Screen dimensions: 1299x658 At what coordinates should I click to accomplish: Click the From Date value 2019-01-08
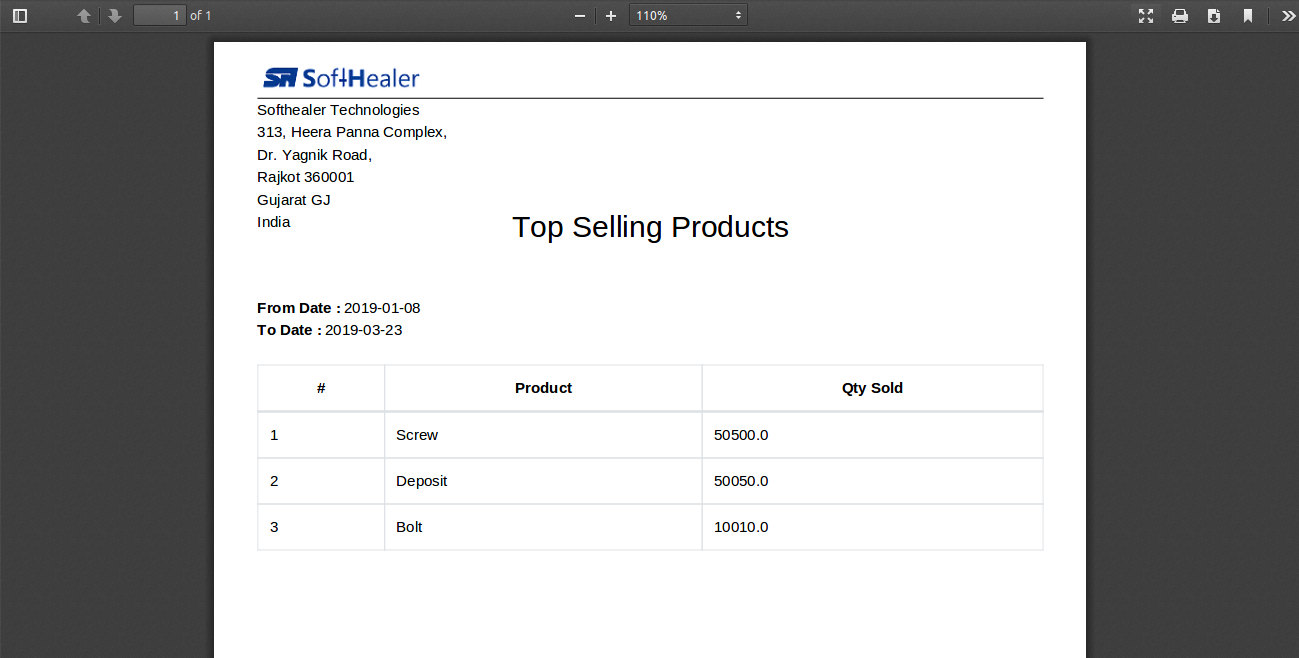coord(382,308)
